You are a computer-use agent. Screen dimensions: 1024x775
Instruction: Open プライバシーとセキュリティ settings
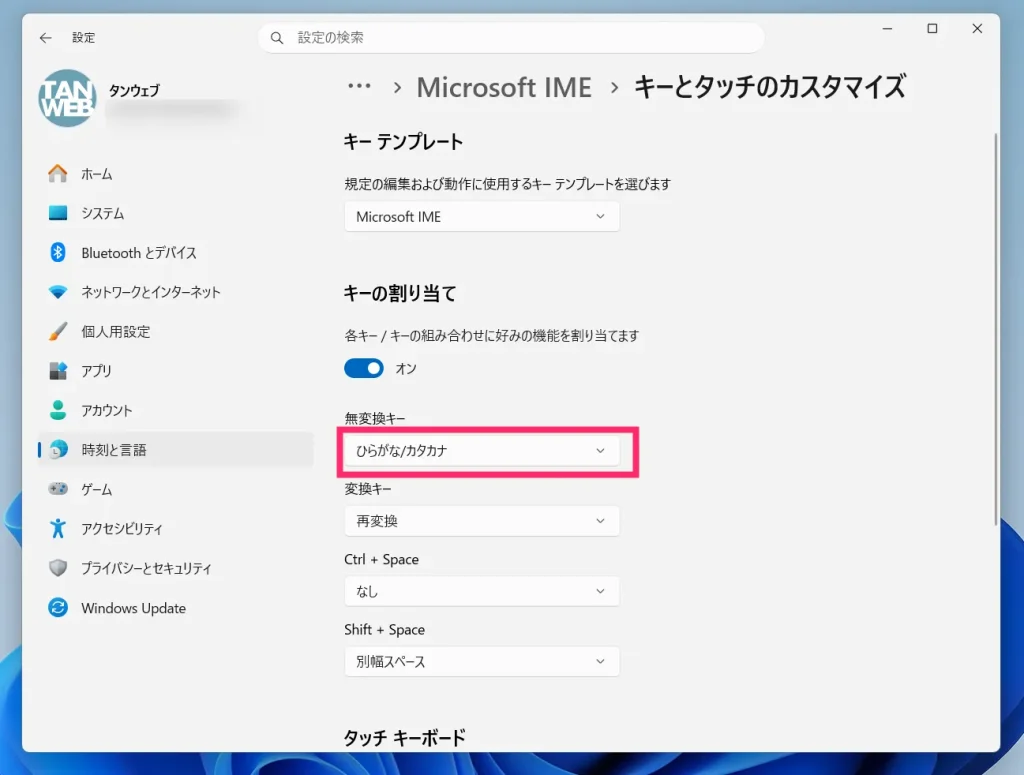(x=175, y=568)
